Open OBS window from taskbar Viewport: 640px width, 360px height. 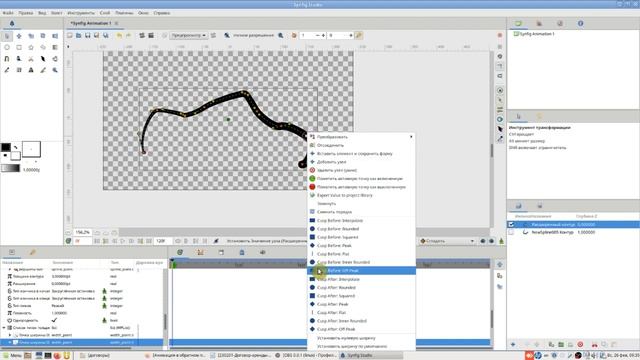(x=306, y=356)
